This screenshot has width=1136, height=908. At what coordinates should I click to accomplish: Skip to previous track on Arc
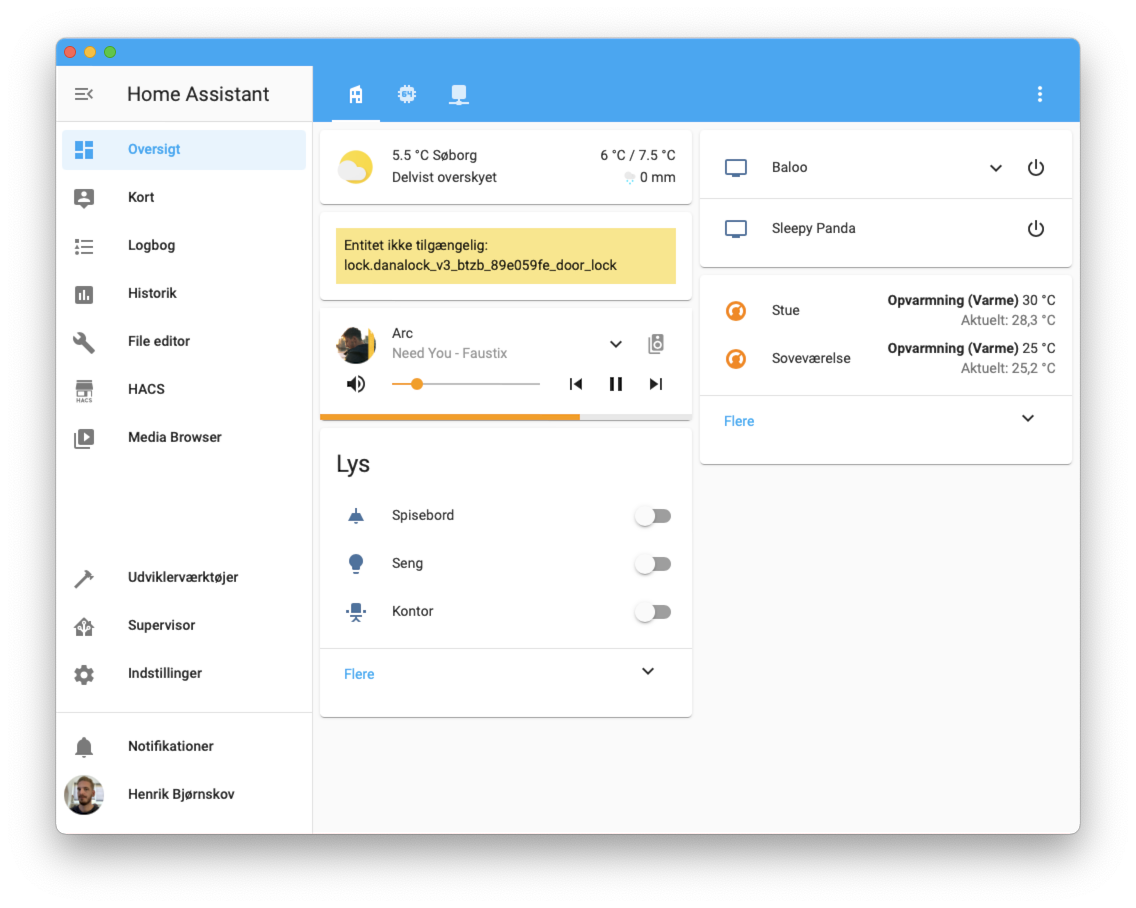click(575, 384)
